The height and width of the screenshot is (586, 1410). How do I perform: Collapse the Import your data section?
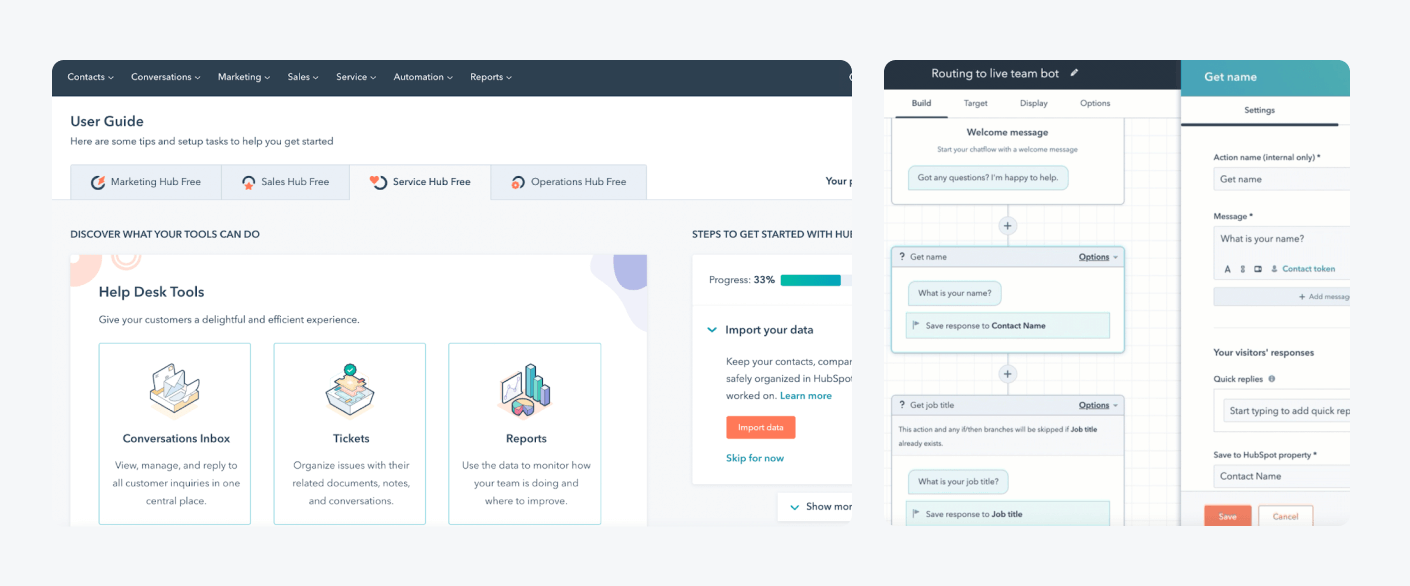[711, 329]
